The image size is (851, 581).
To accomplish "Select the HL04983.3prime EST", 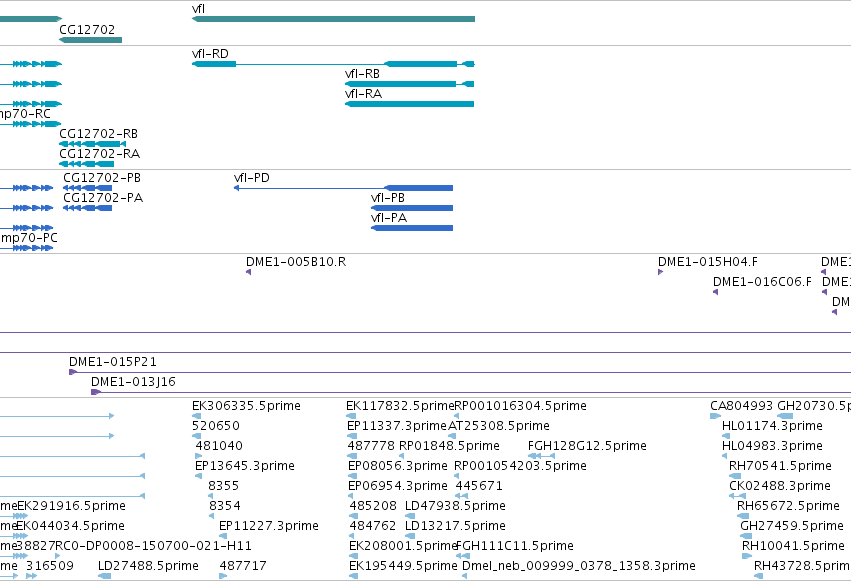I will [x=725, y=456].
